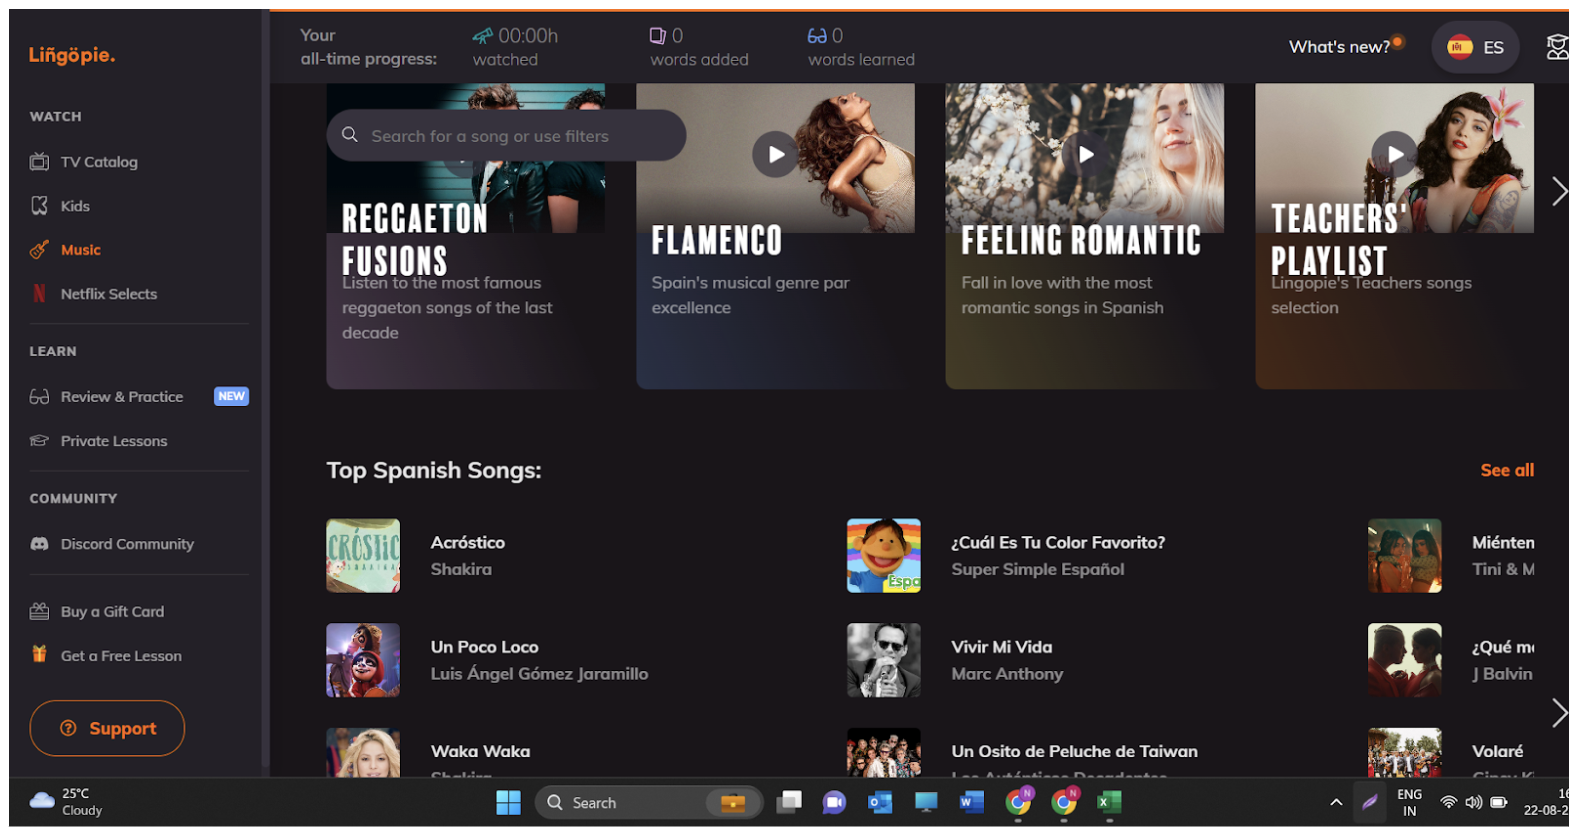Click artist name Luis Ángel Gómez Jaramillo
Screen dimensions: 1586x836
pyautogui.click(x=539, y=674)
